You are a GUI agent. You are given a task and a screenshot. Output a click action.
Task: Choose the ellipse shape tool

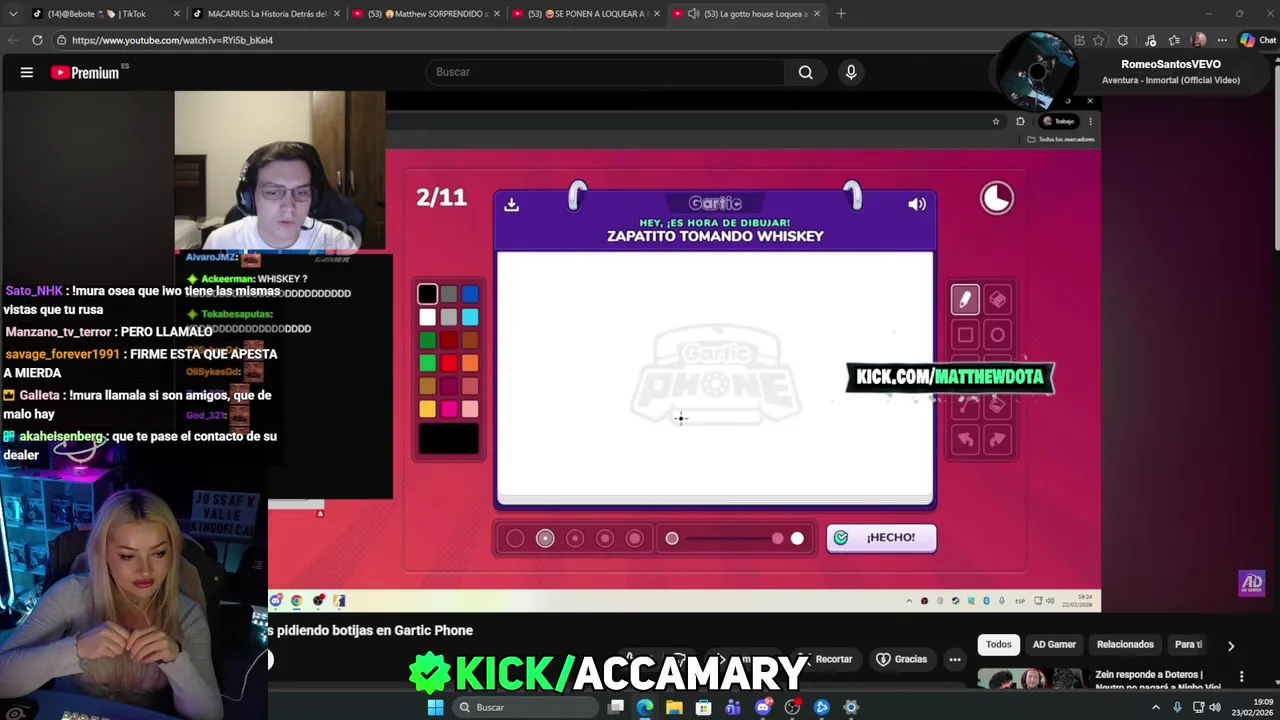point(997,335)
